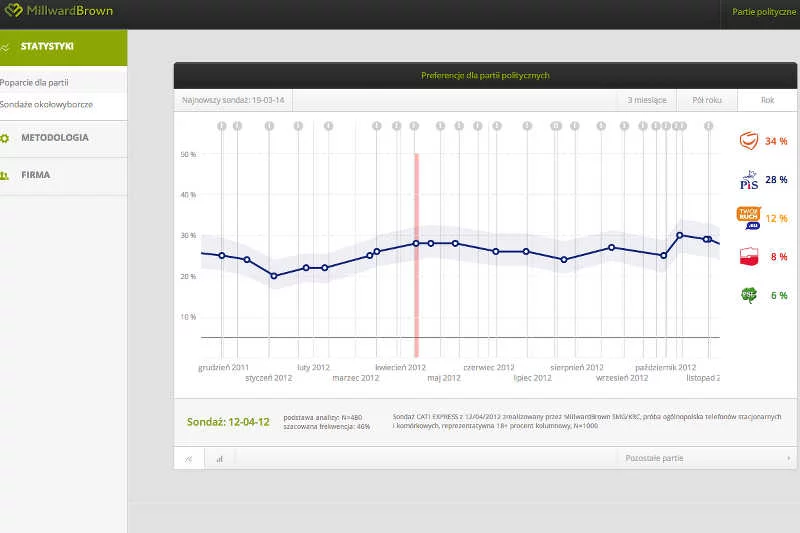Viewport: 800px width, 533px height.
Task: Select the Platforma Obywatelska logo at 34 %
Action: pyautogui.click(x=749, y=141)
